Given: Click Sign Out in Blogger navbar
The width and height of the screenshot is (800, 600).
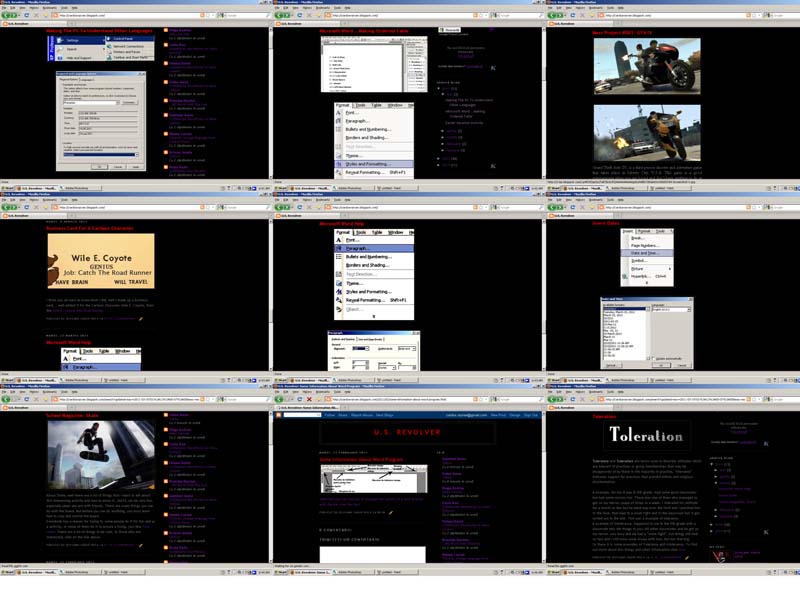Looking at the screenshot, I should (x=531, y=415).
